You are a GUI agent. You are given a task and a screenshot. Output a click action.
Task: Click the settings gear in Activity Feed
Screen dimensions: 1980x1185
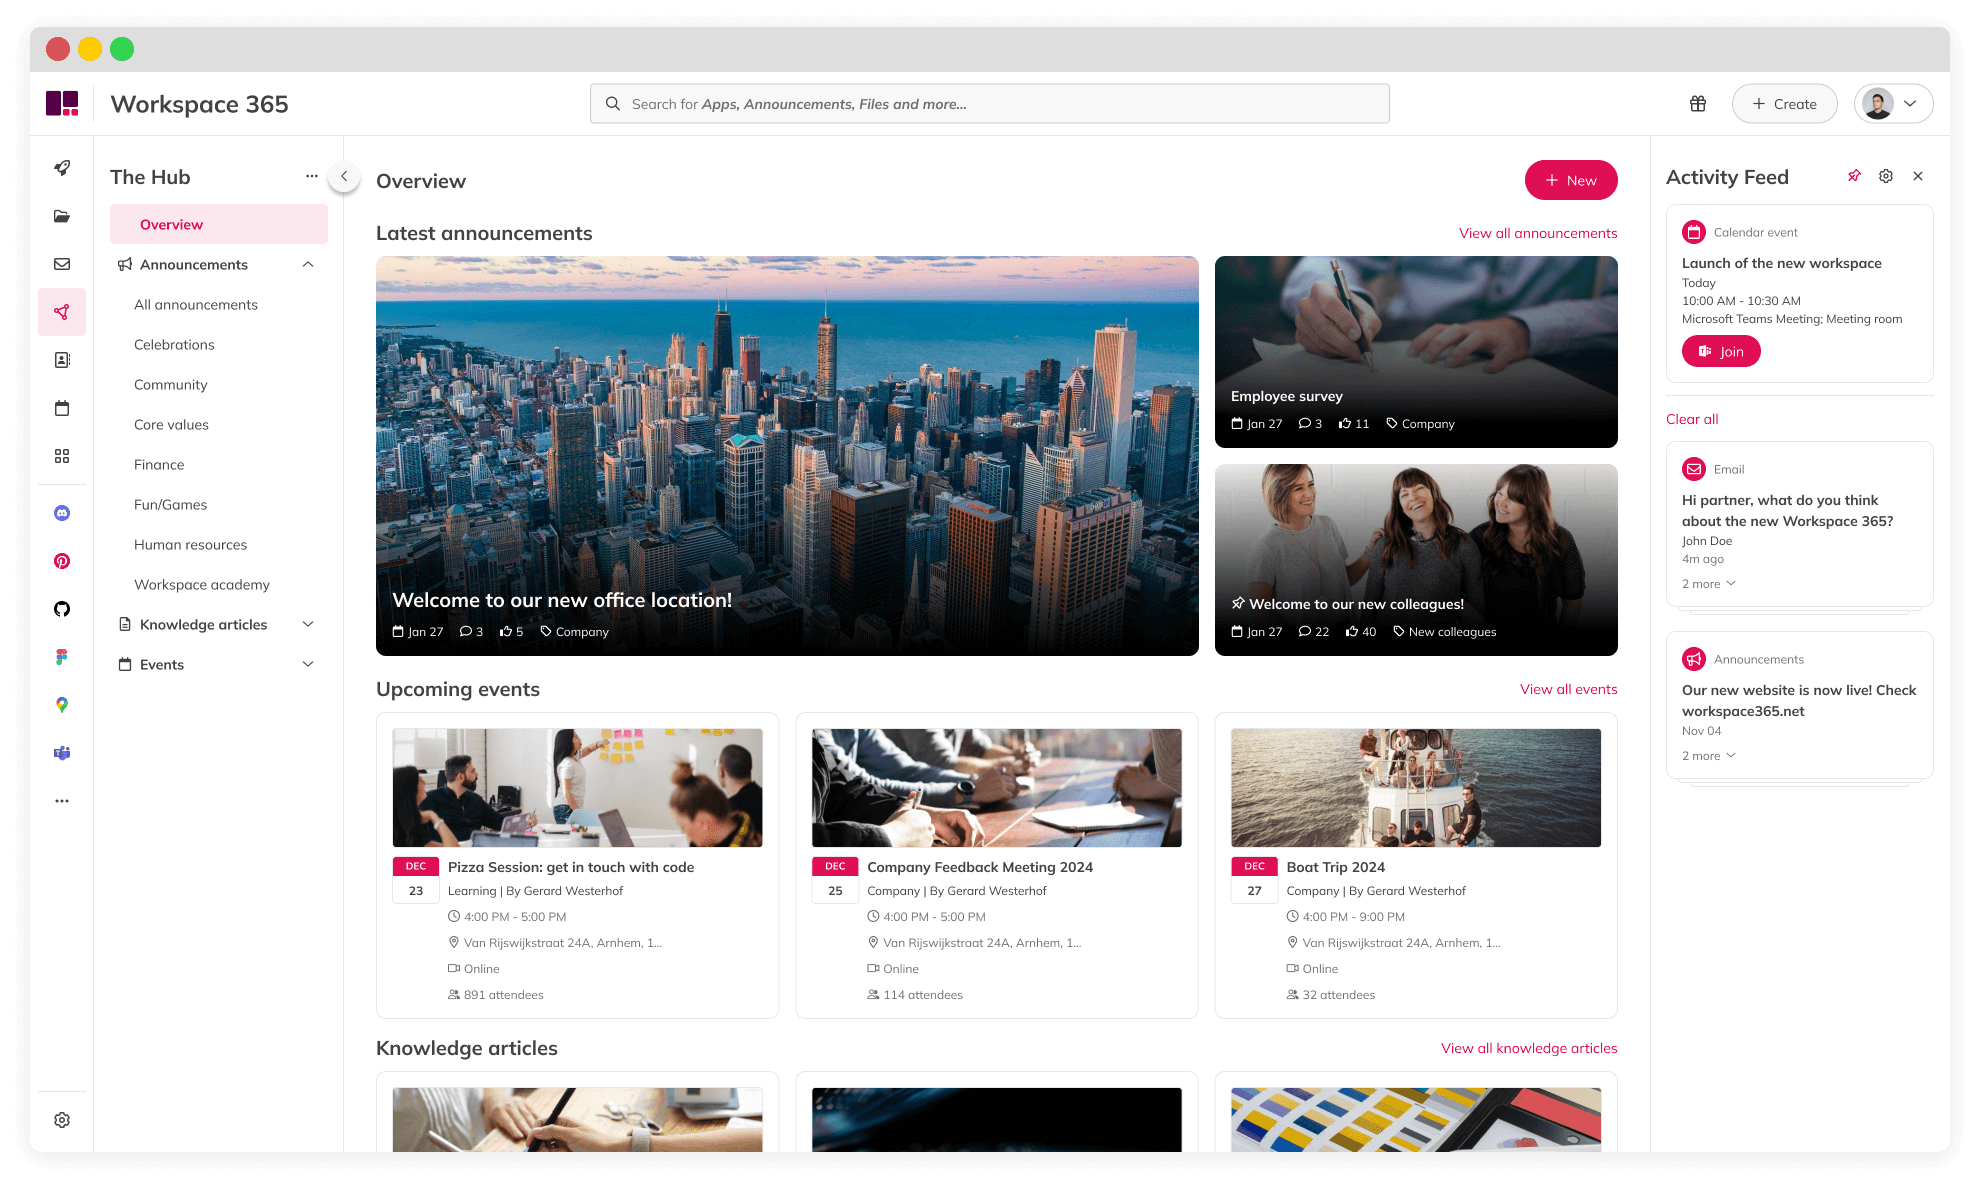1886,176
